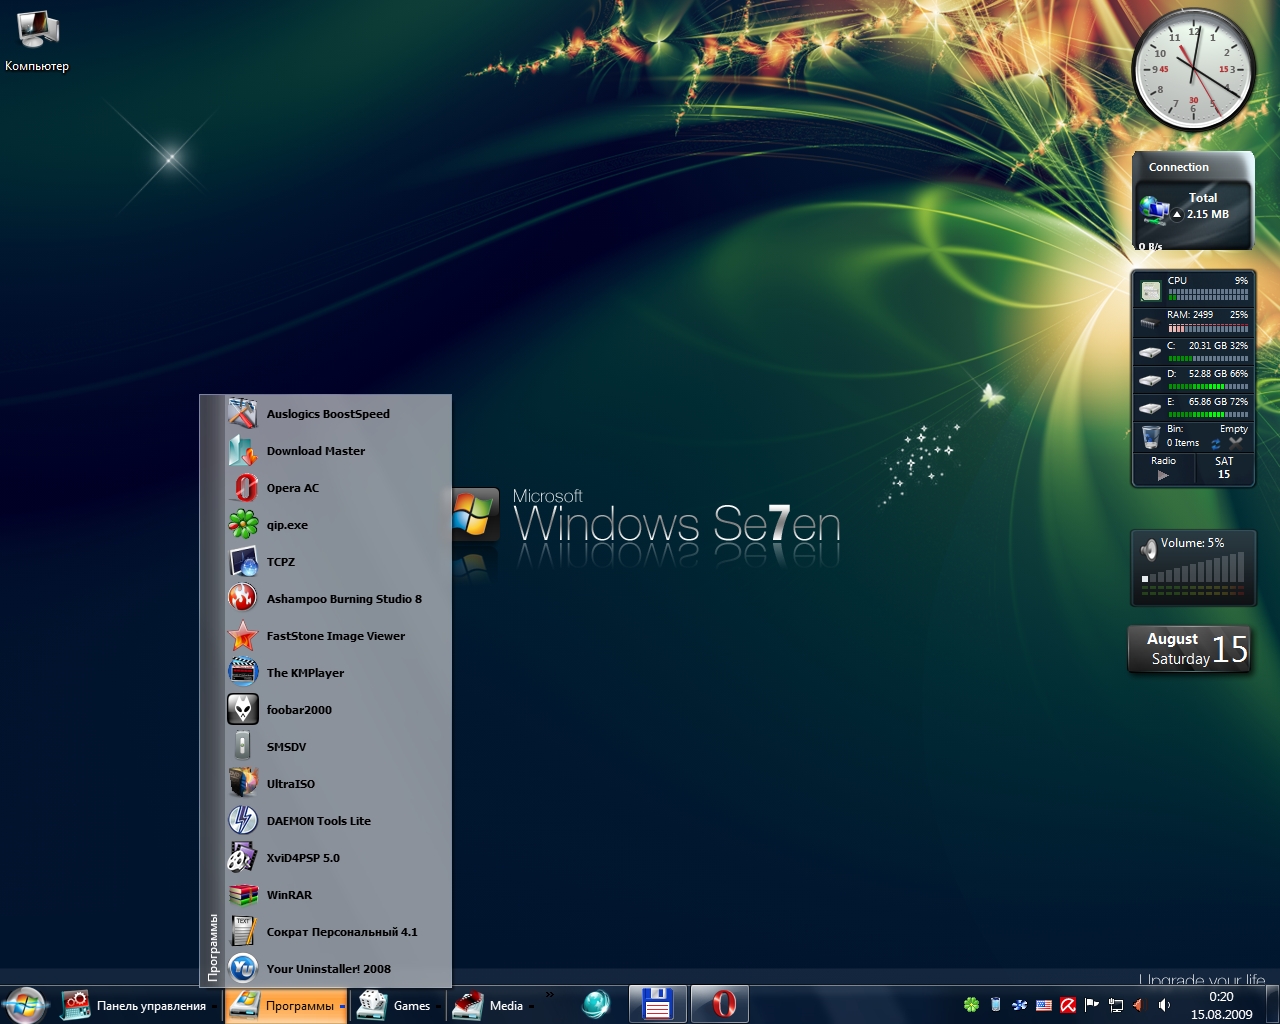
Task: Expand the arrow beside Games
Action: point(439,1007)
